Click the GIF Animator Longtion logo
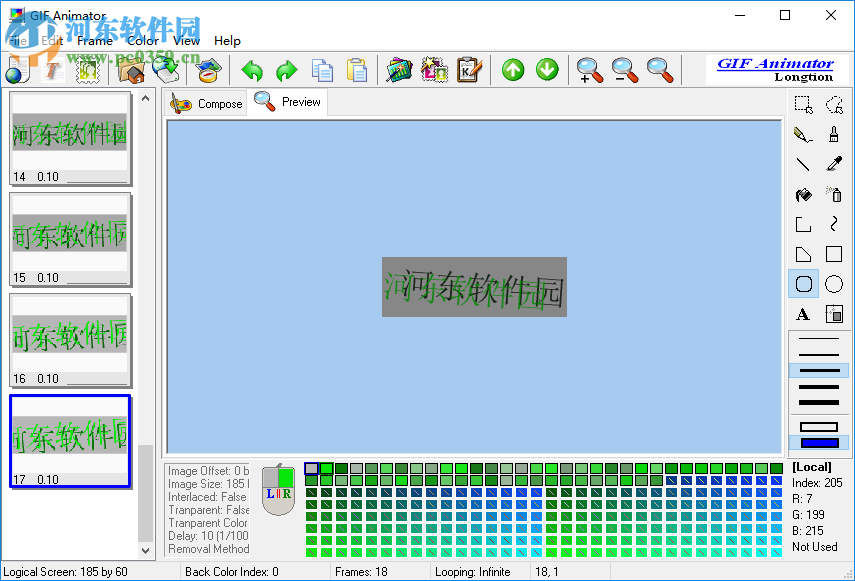Viewport: 855px width, 581px height. pos(777,70)
